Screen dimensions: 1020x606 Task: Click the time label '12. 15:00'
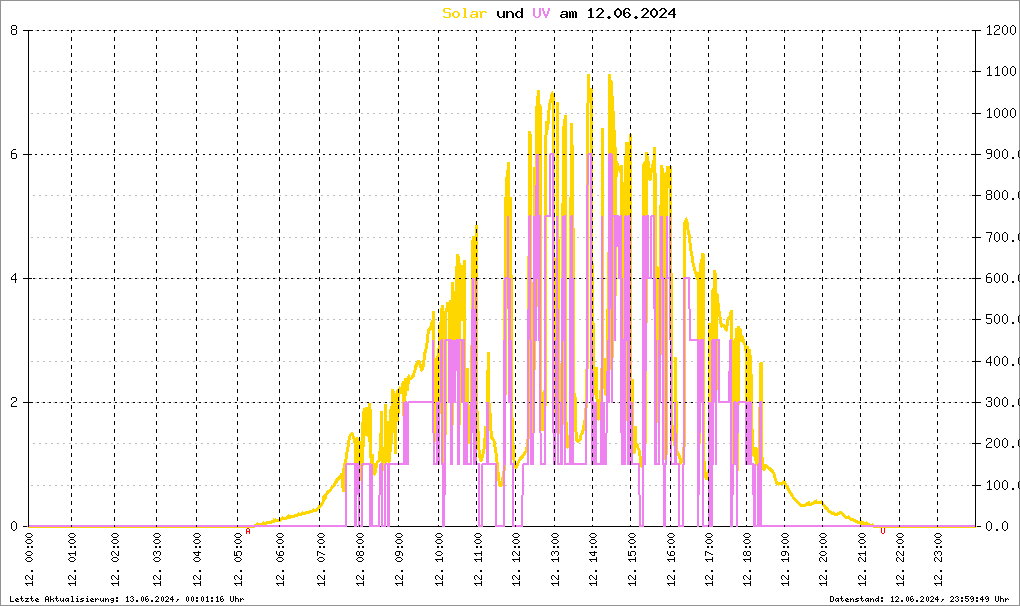[632, 559]
